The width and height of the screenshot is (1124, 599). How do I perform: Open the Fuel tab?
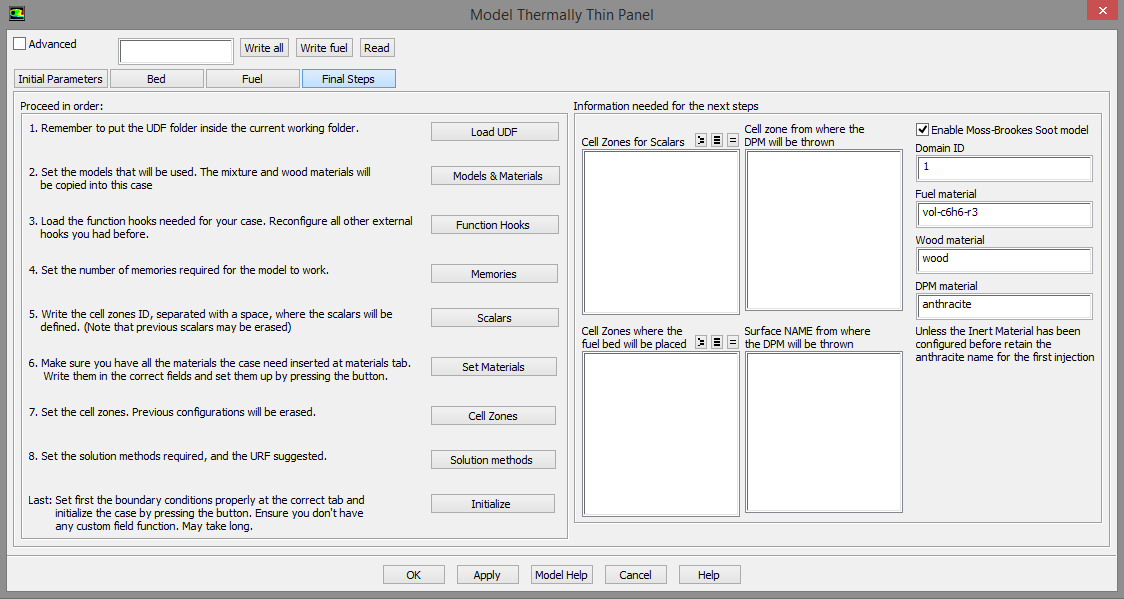[x=252, y=79]
